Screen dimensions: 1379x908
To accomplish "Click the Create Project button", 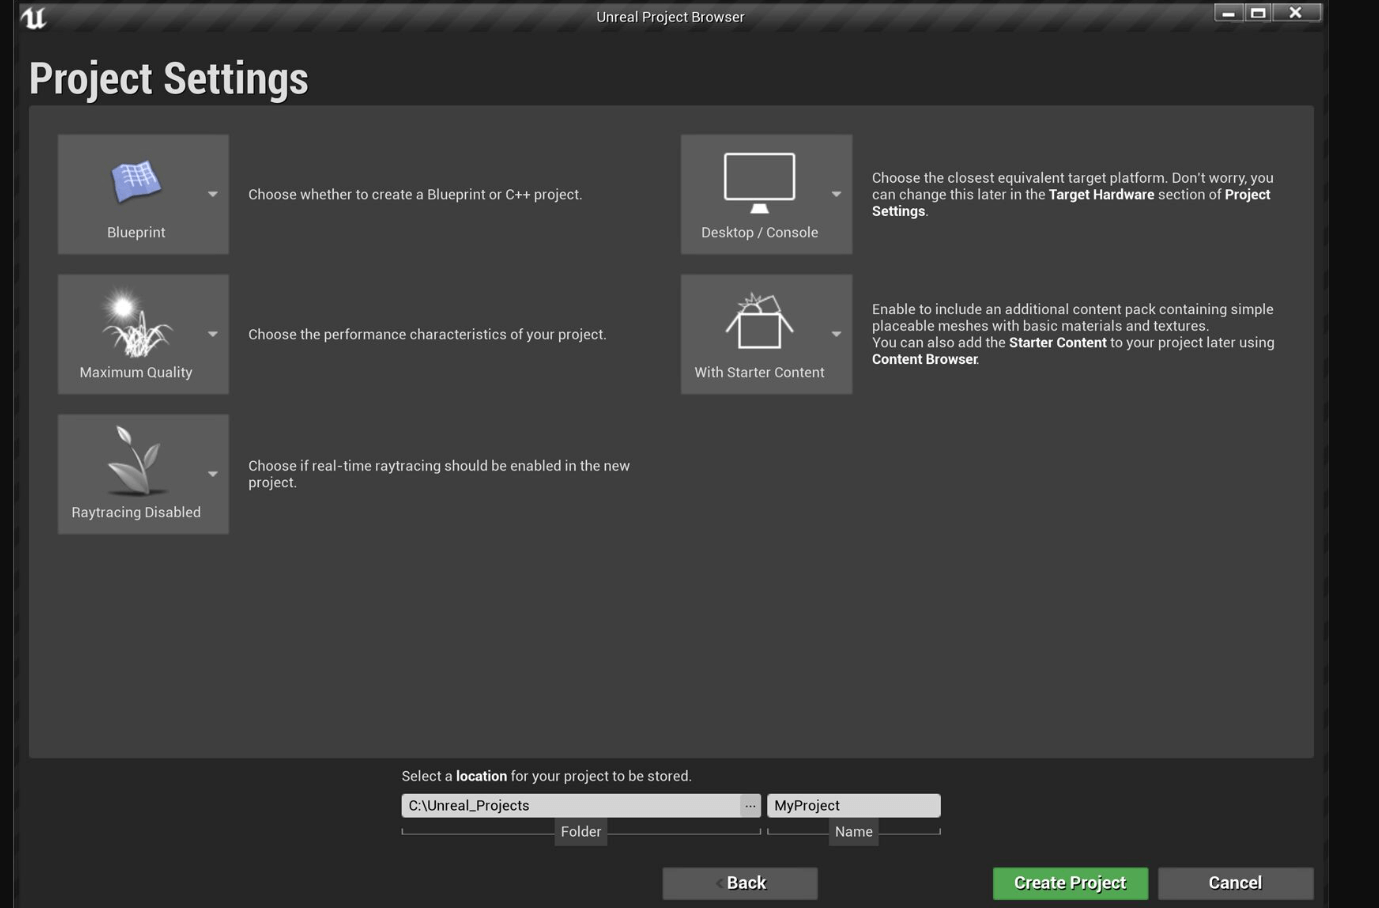I will (1070, 883).
